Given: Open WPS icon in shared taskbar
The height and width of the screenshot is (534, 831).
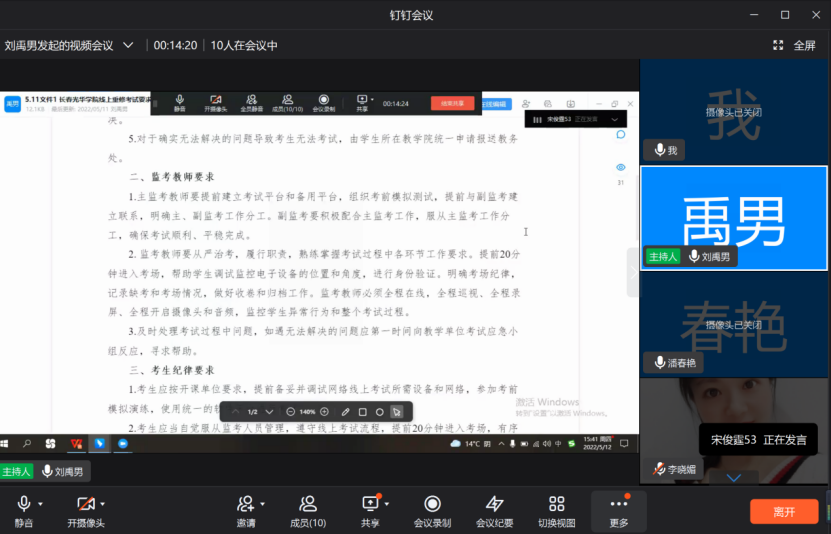Looking at the screenshot, I should [76, 443].
